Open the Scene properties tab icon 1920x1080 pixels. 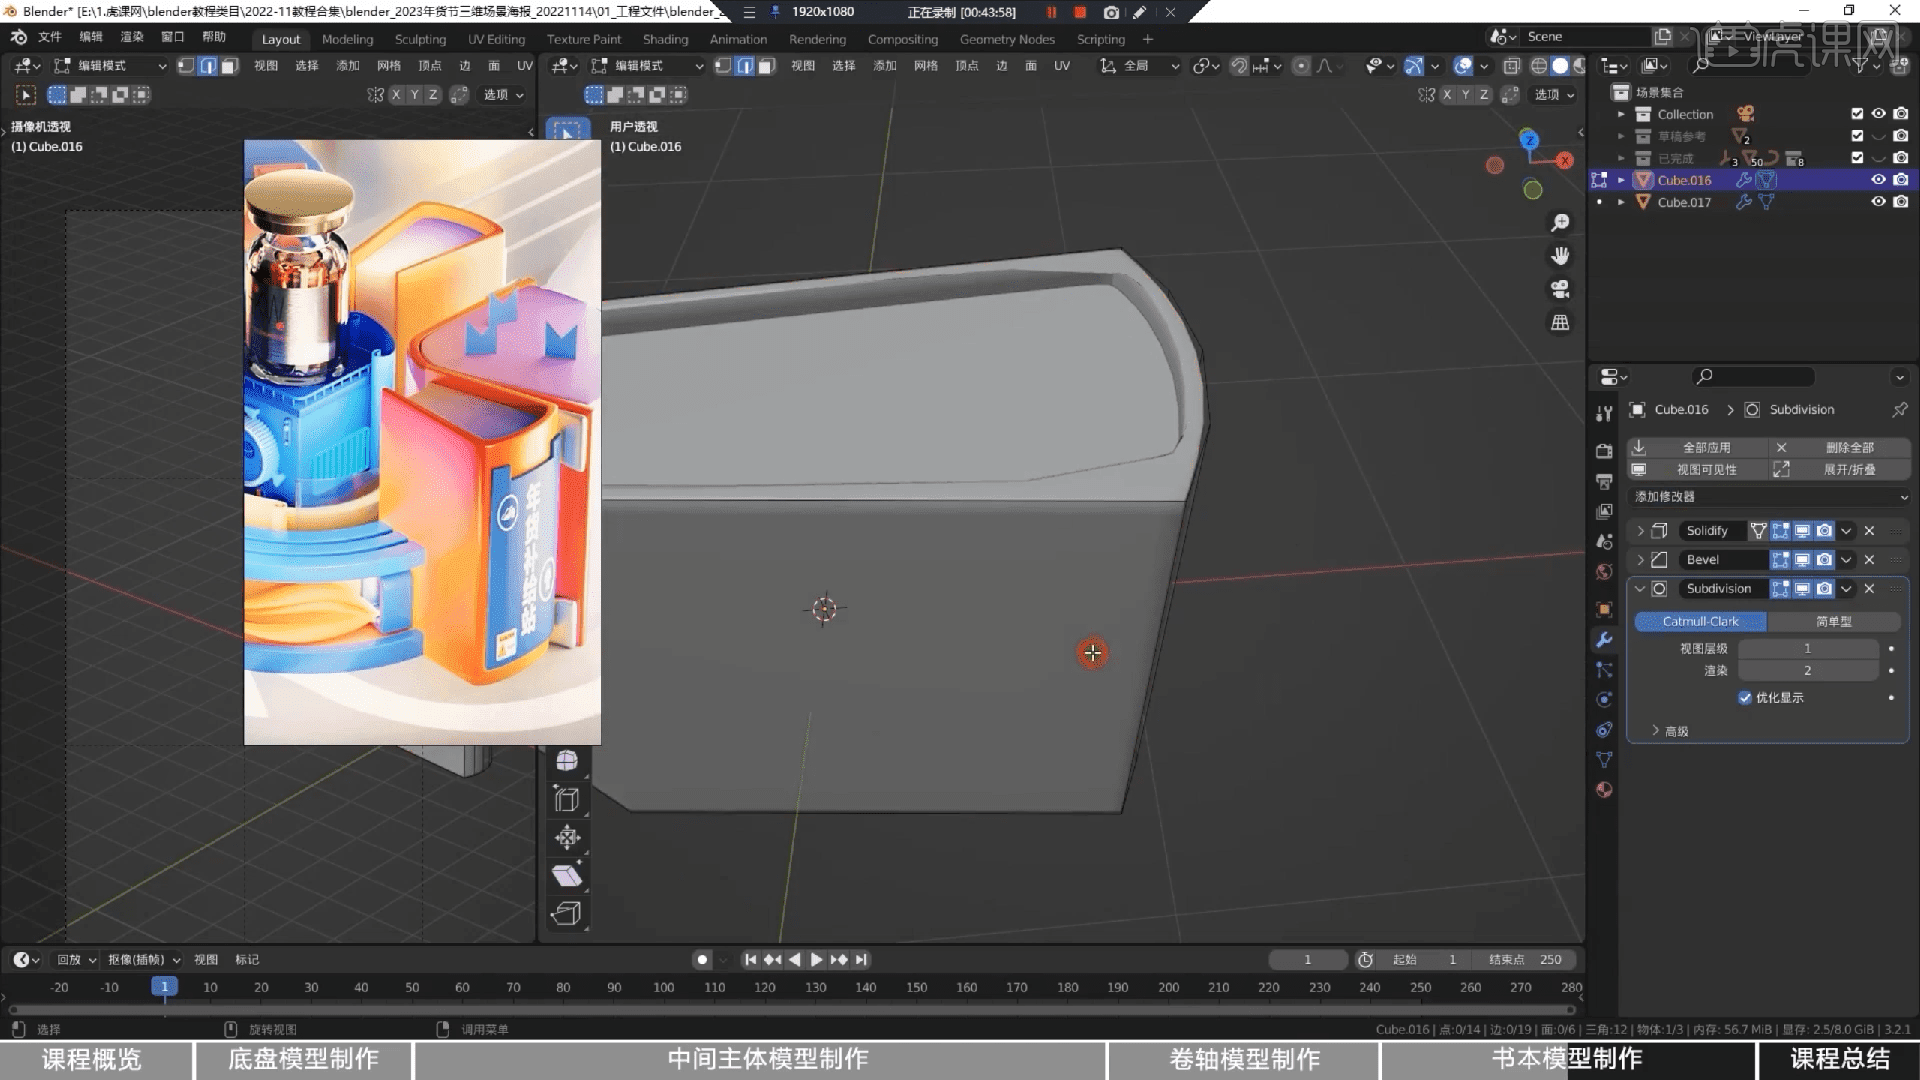tap(1604, 541)
